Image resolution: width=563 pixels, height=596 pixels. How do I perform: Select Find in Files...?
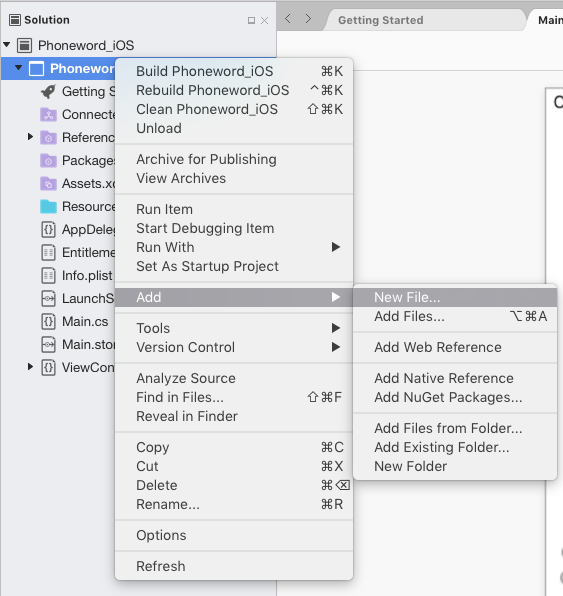coord(234,397)
